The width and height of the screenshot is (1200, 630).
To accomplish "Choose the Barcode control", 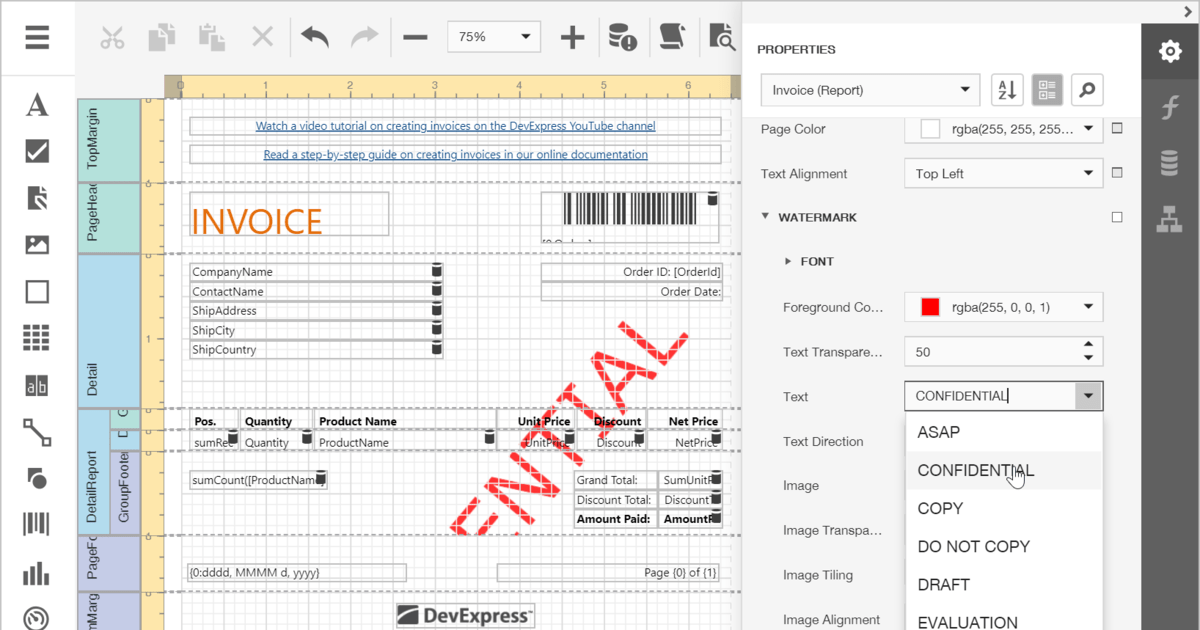I will coord(37,524).
